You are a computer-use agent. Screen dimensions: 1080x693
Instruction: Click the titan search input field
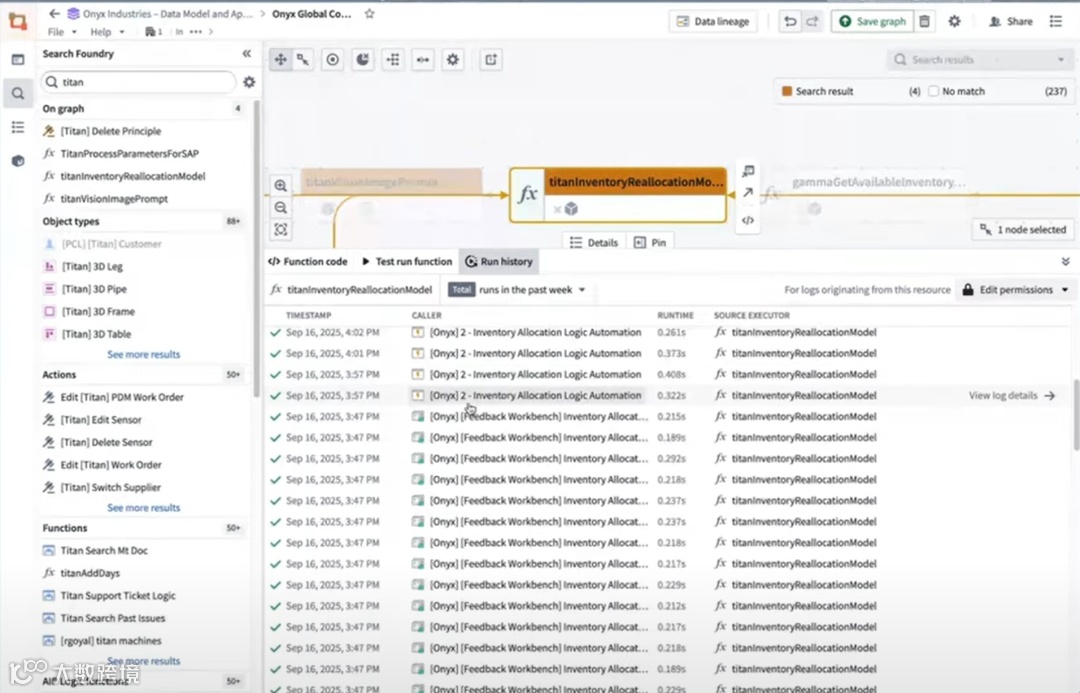139,82
